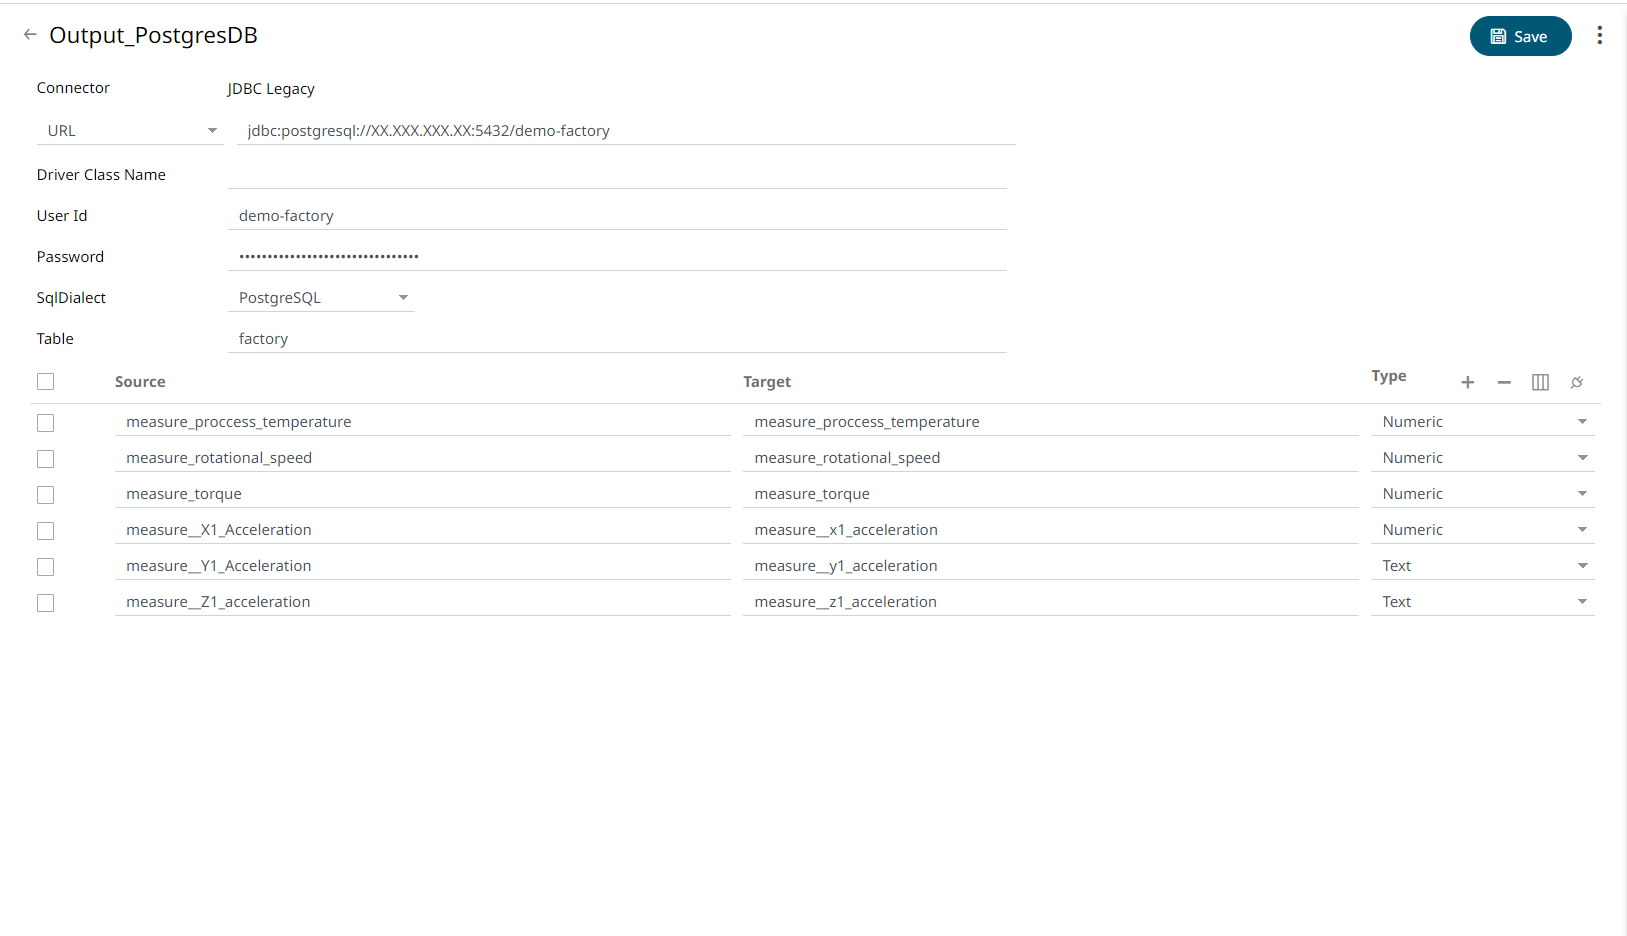
Task: Expand the SqlDialect PostgreSQL dropdown
Action: 321,298
